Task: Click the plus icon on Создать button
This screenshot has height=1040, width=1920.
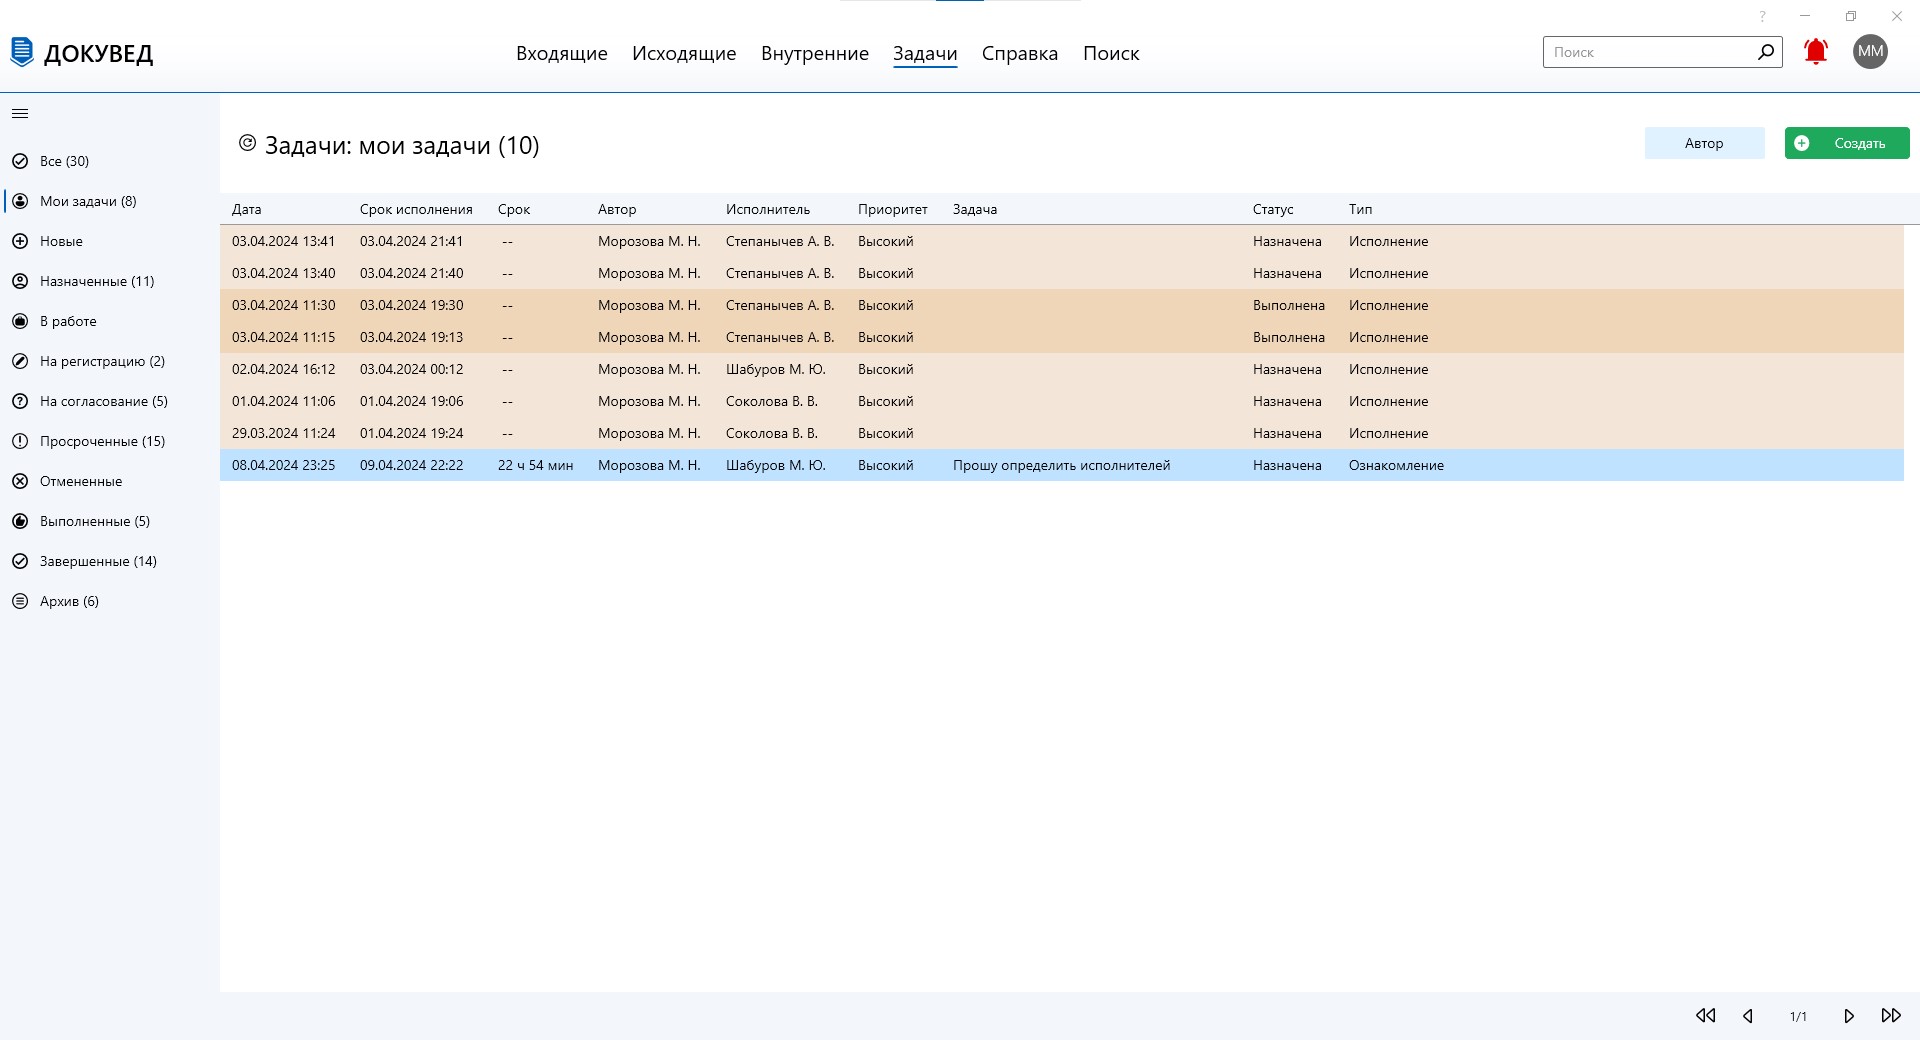Action: coord(1802,143)
